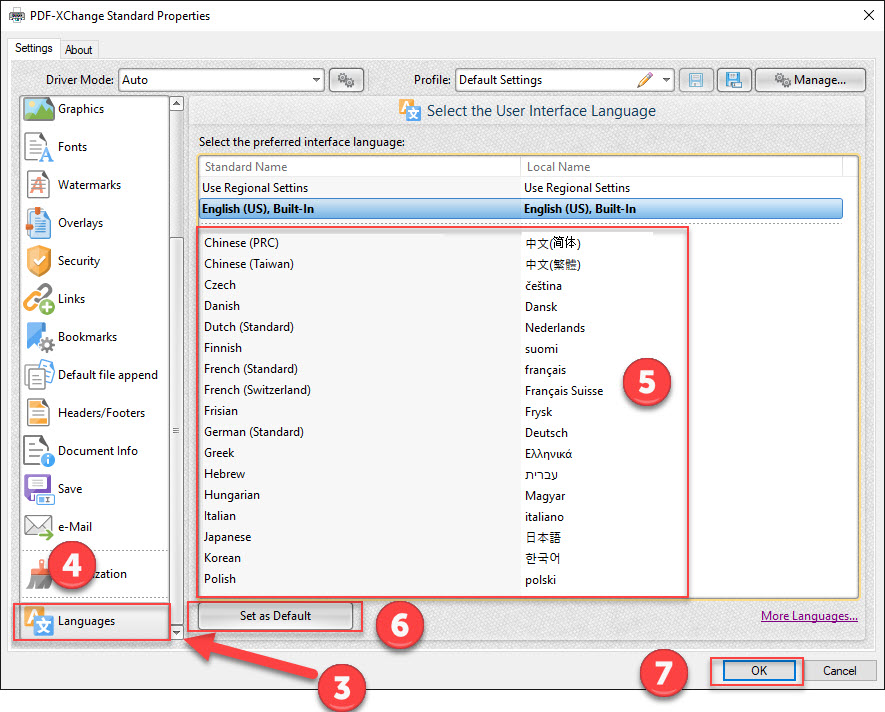The width and height of the screenshot is (885, 712).
Task: Click the Standard Name column header
Action: point(360,167)
